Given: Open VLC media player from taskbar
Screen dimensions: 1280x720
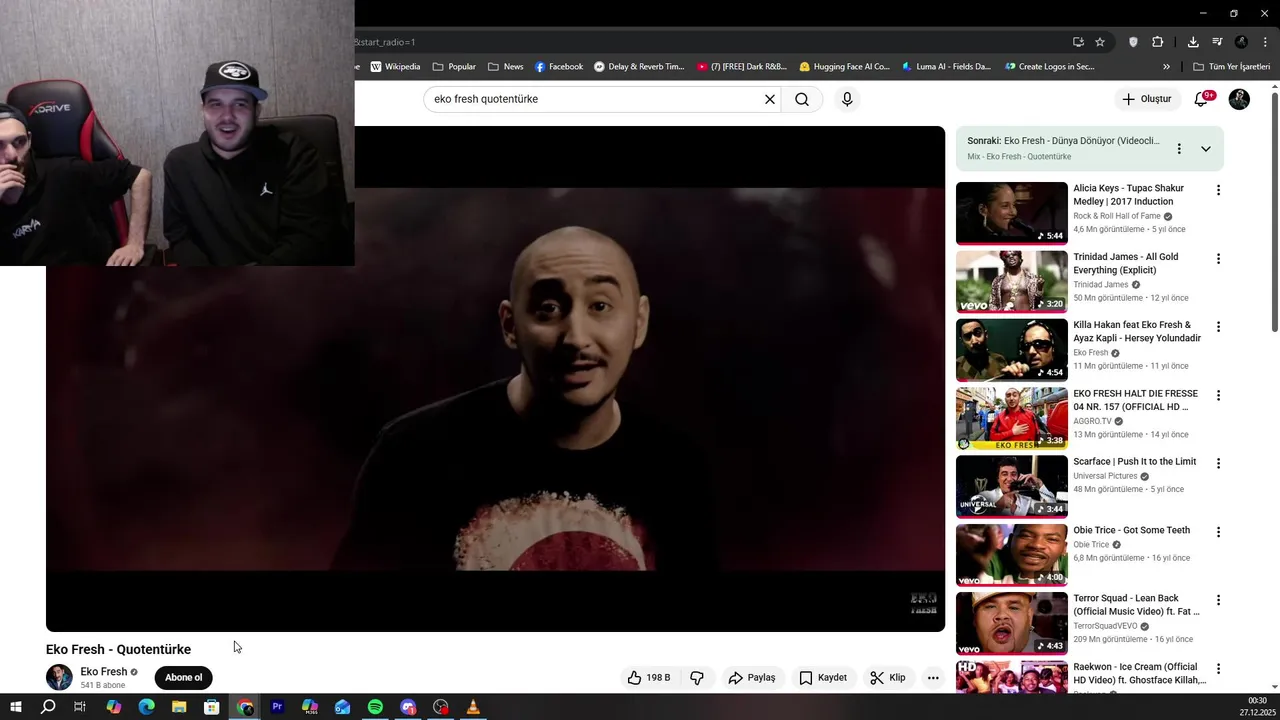Looking at the screenshot, I should point(473,707).
